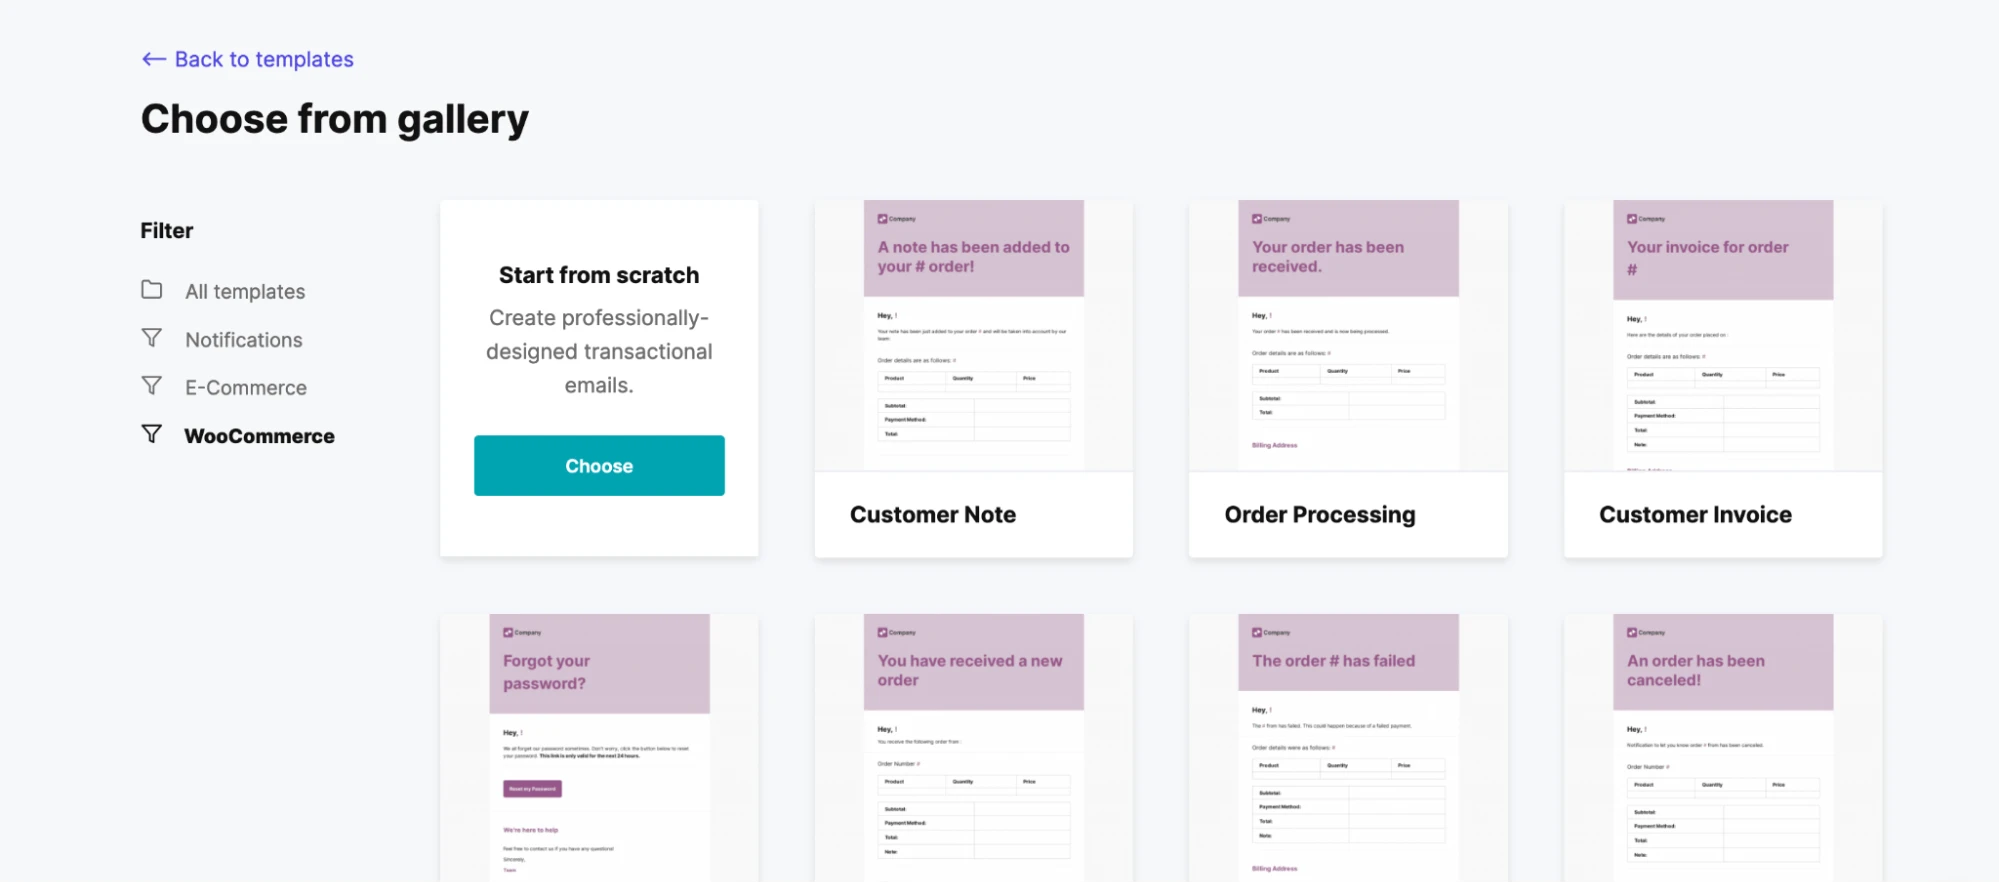Image resolution: width=1999 pixels, height=883 pixels.
Task: Click the Customer Invoice title
Action: tap(1695, 515)
